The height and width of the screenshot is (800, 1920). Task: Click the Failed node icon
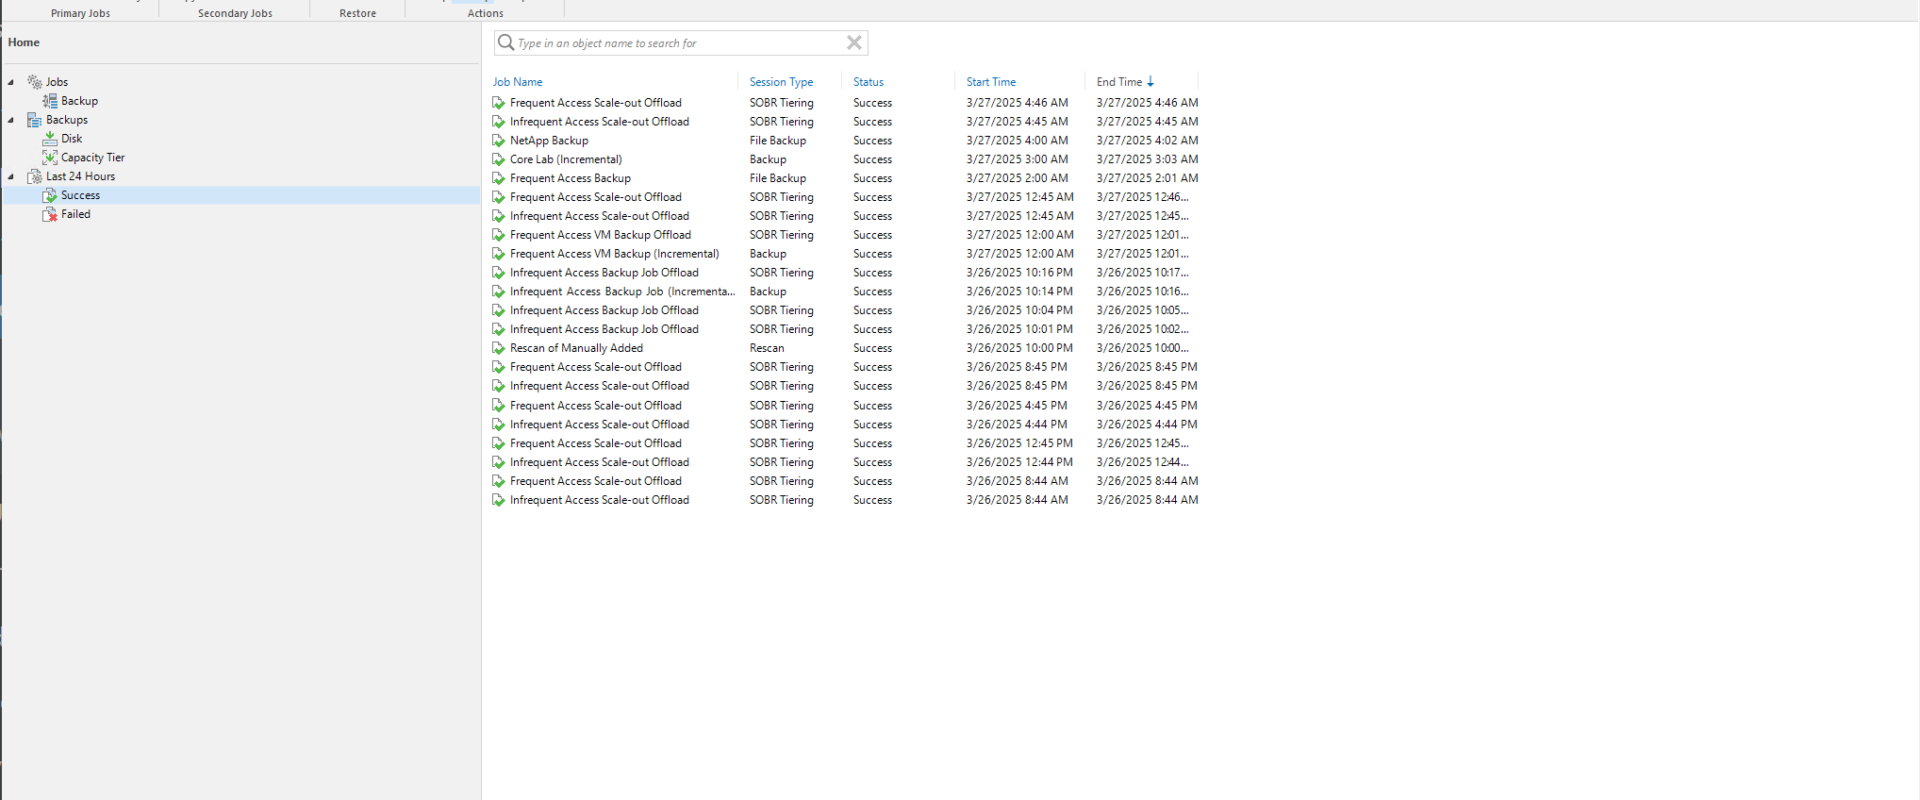50,215
